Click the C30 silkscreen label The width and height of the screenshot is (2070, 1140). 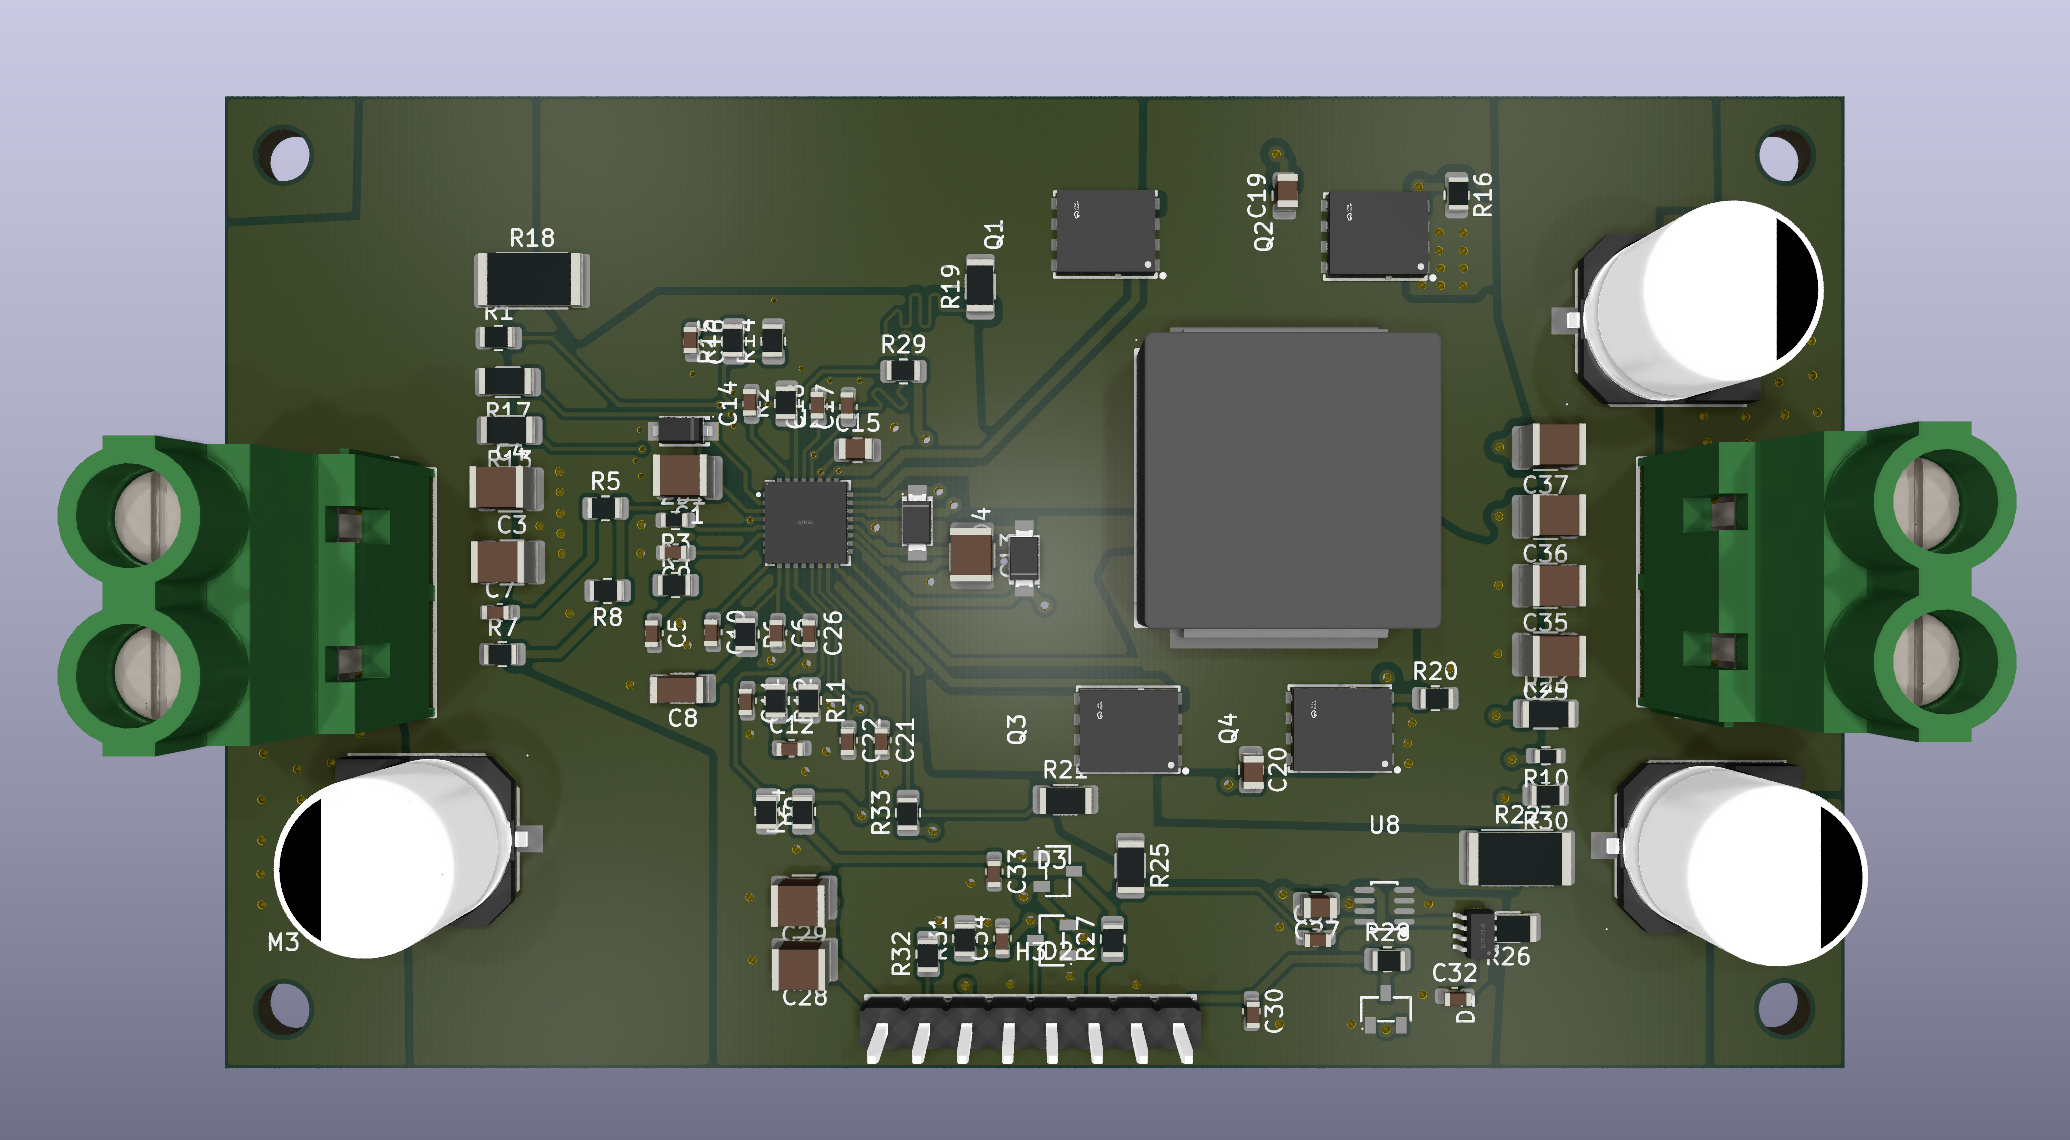[1273, 1010]
